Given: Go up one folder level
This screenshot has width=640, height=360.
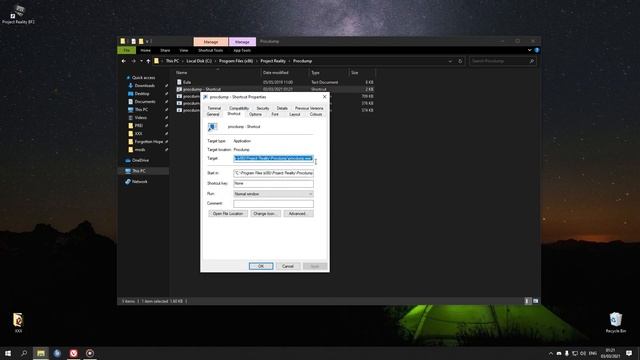Looking at the screenshot, I should coord(148,61).
